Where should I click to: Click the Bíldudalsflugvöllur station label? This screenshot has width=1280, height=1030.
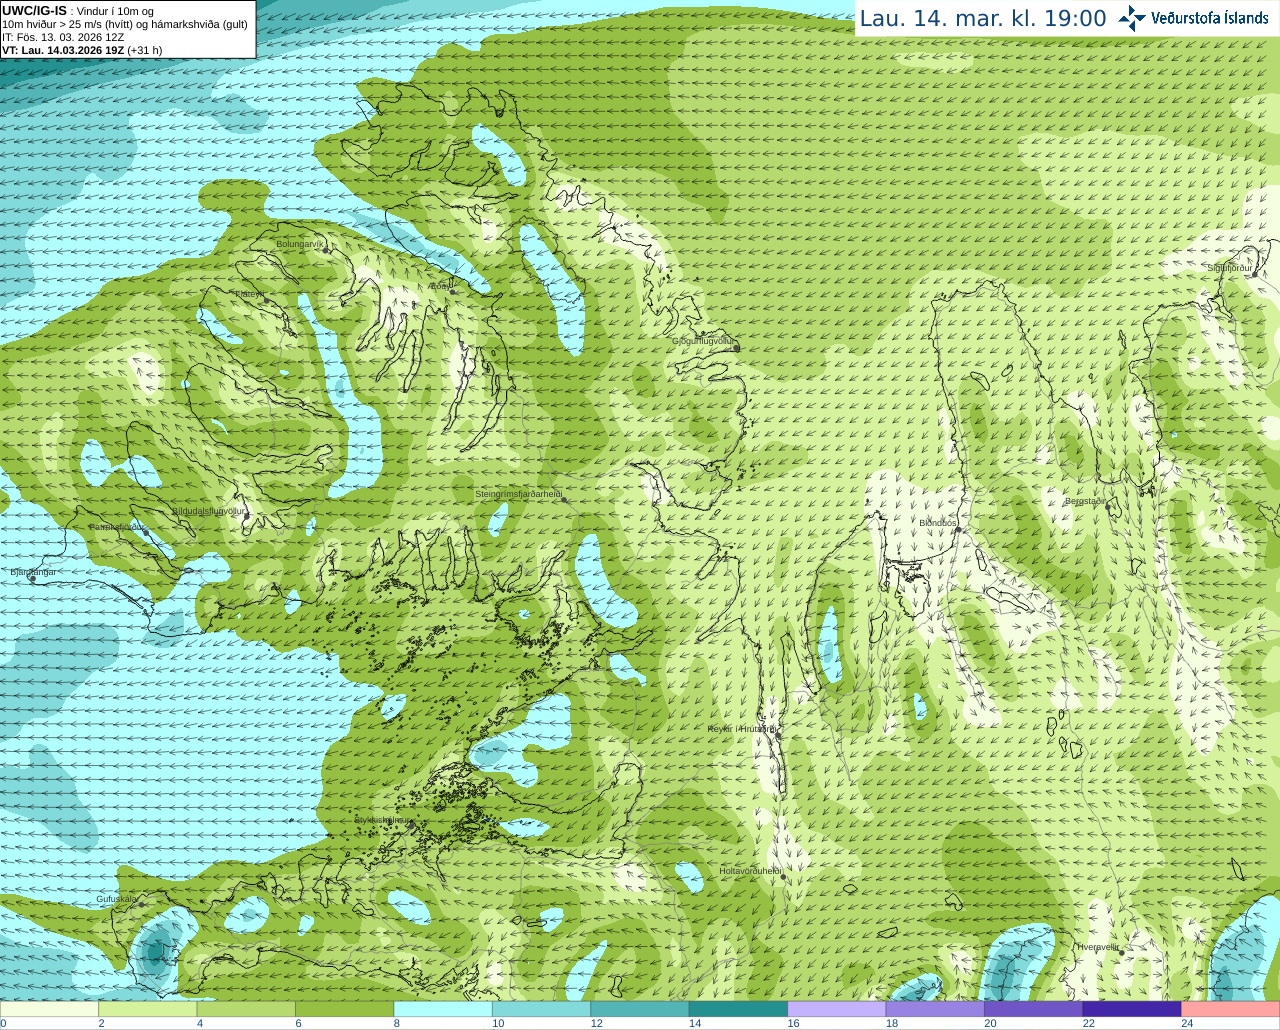pos(208,511)
